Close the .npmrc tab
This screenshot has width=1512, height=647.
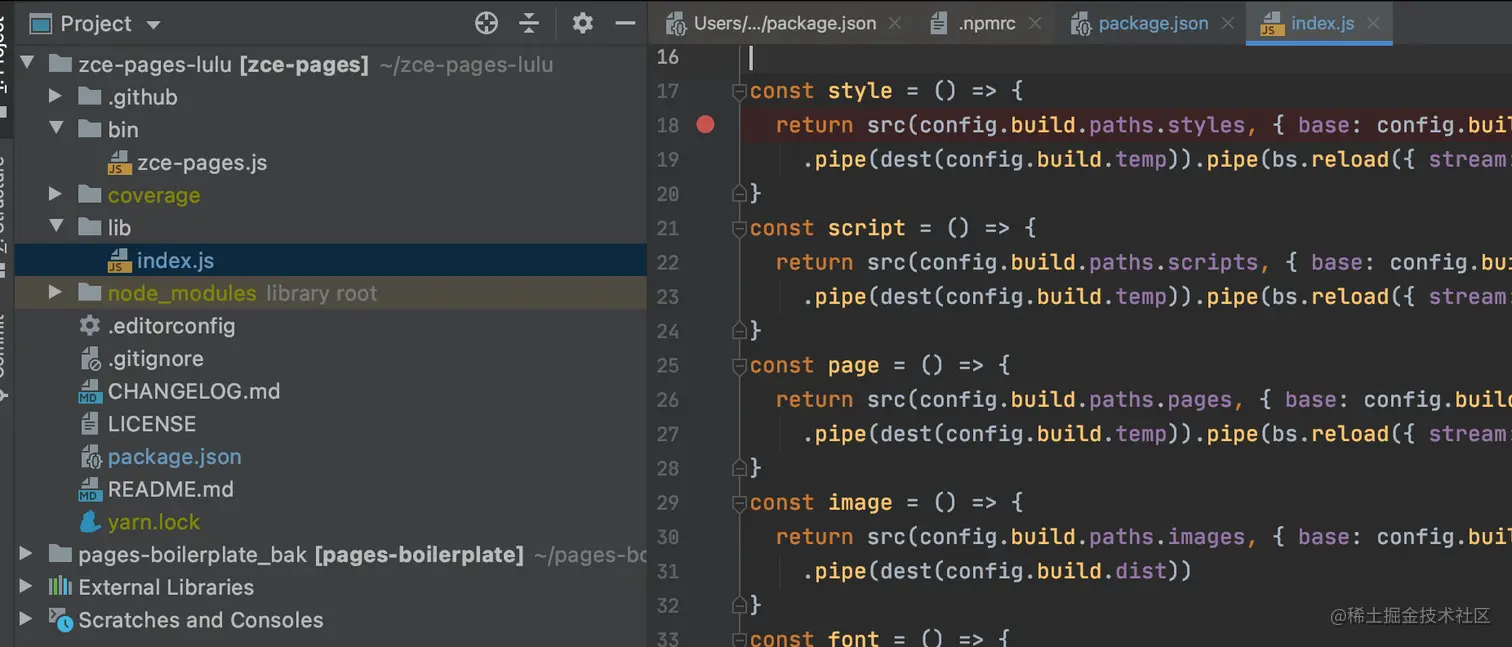point(1034,23)
